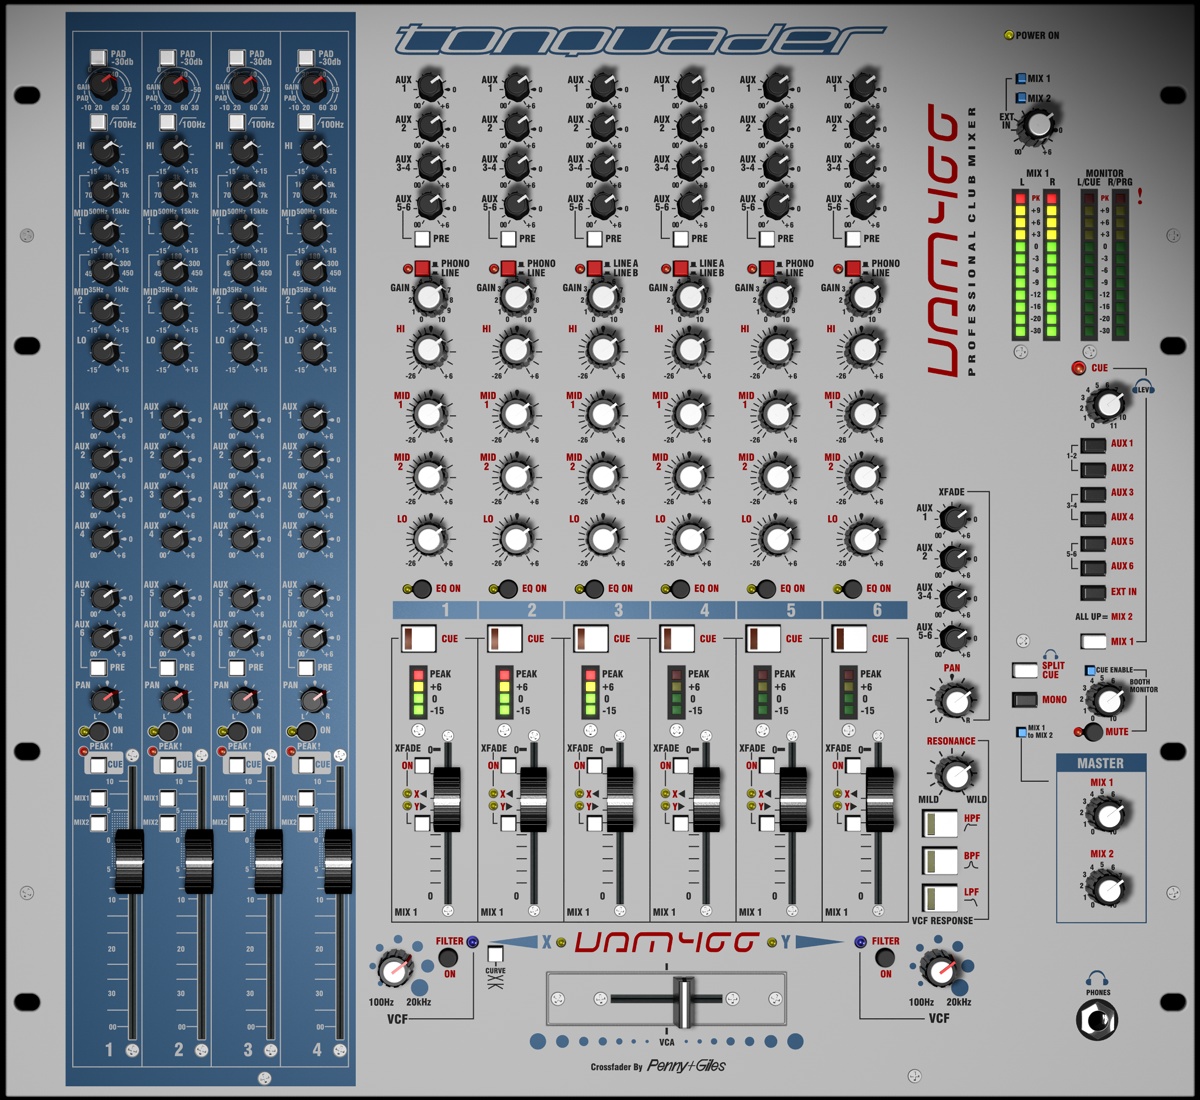This screenshot has width=1200, height=1100.
Task: Enable channel 3 XFADE ON button
Action: 596,766
